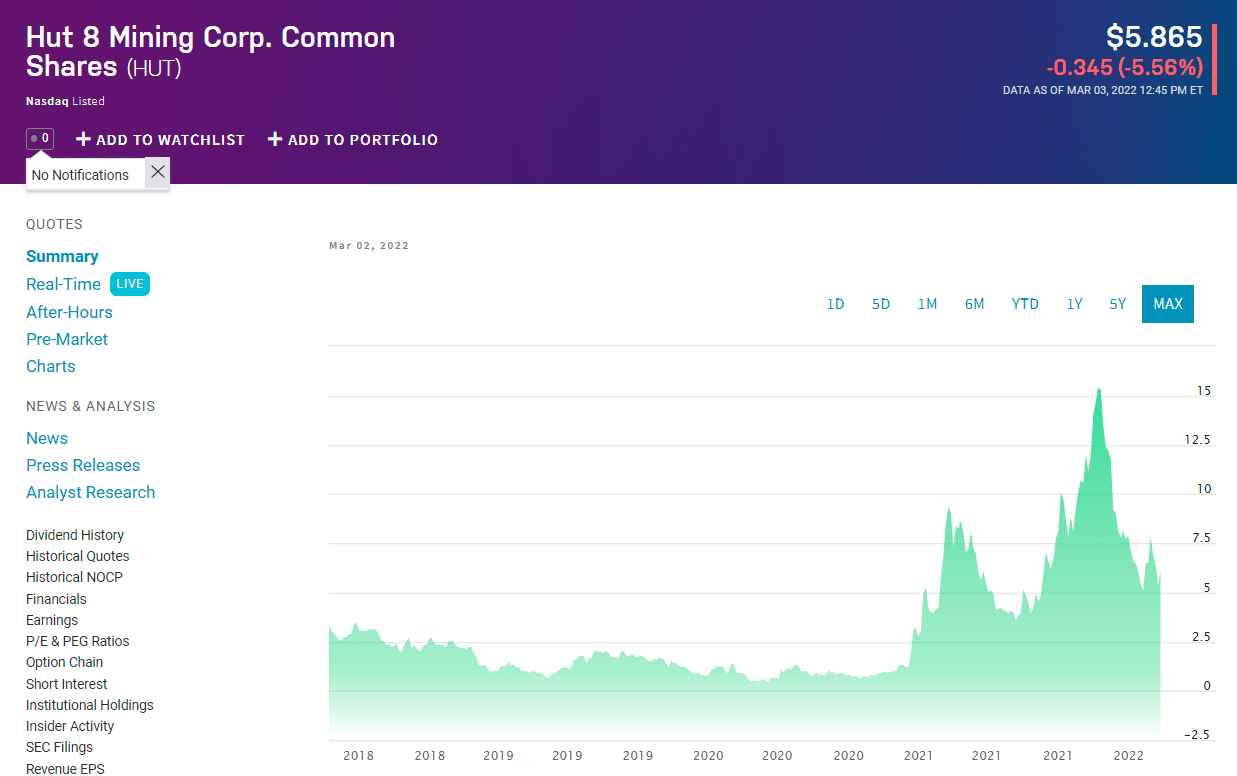This screenshot has width=1237, height=776.
Task: View Dividend History
Action: click(75, 535)
